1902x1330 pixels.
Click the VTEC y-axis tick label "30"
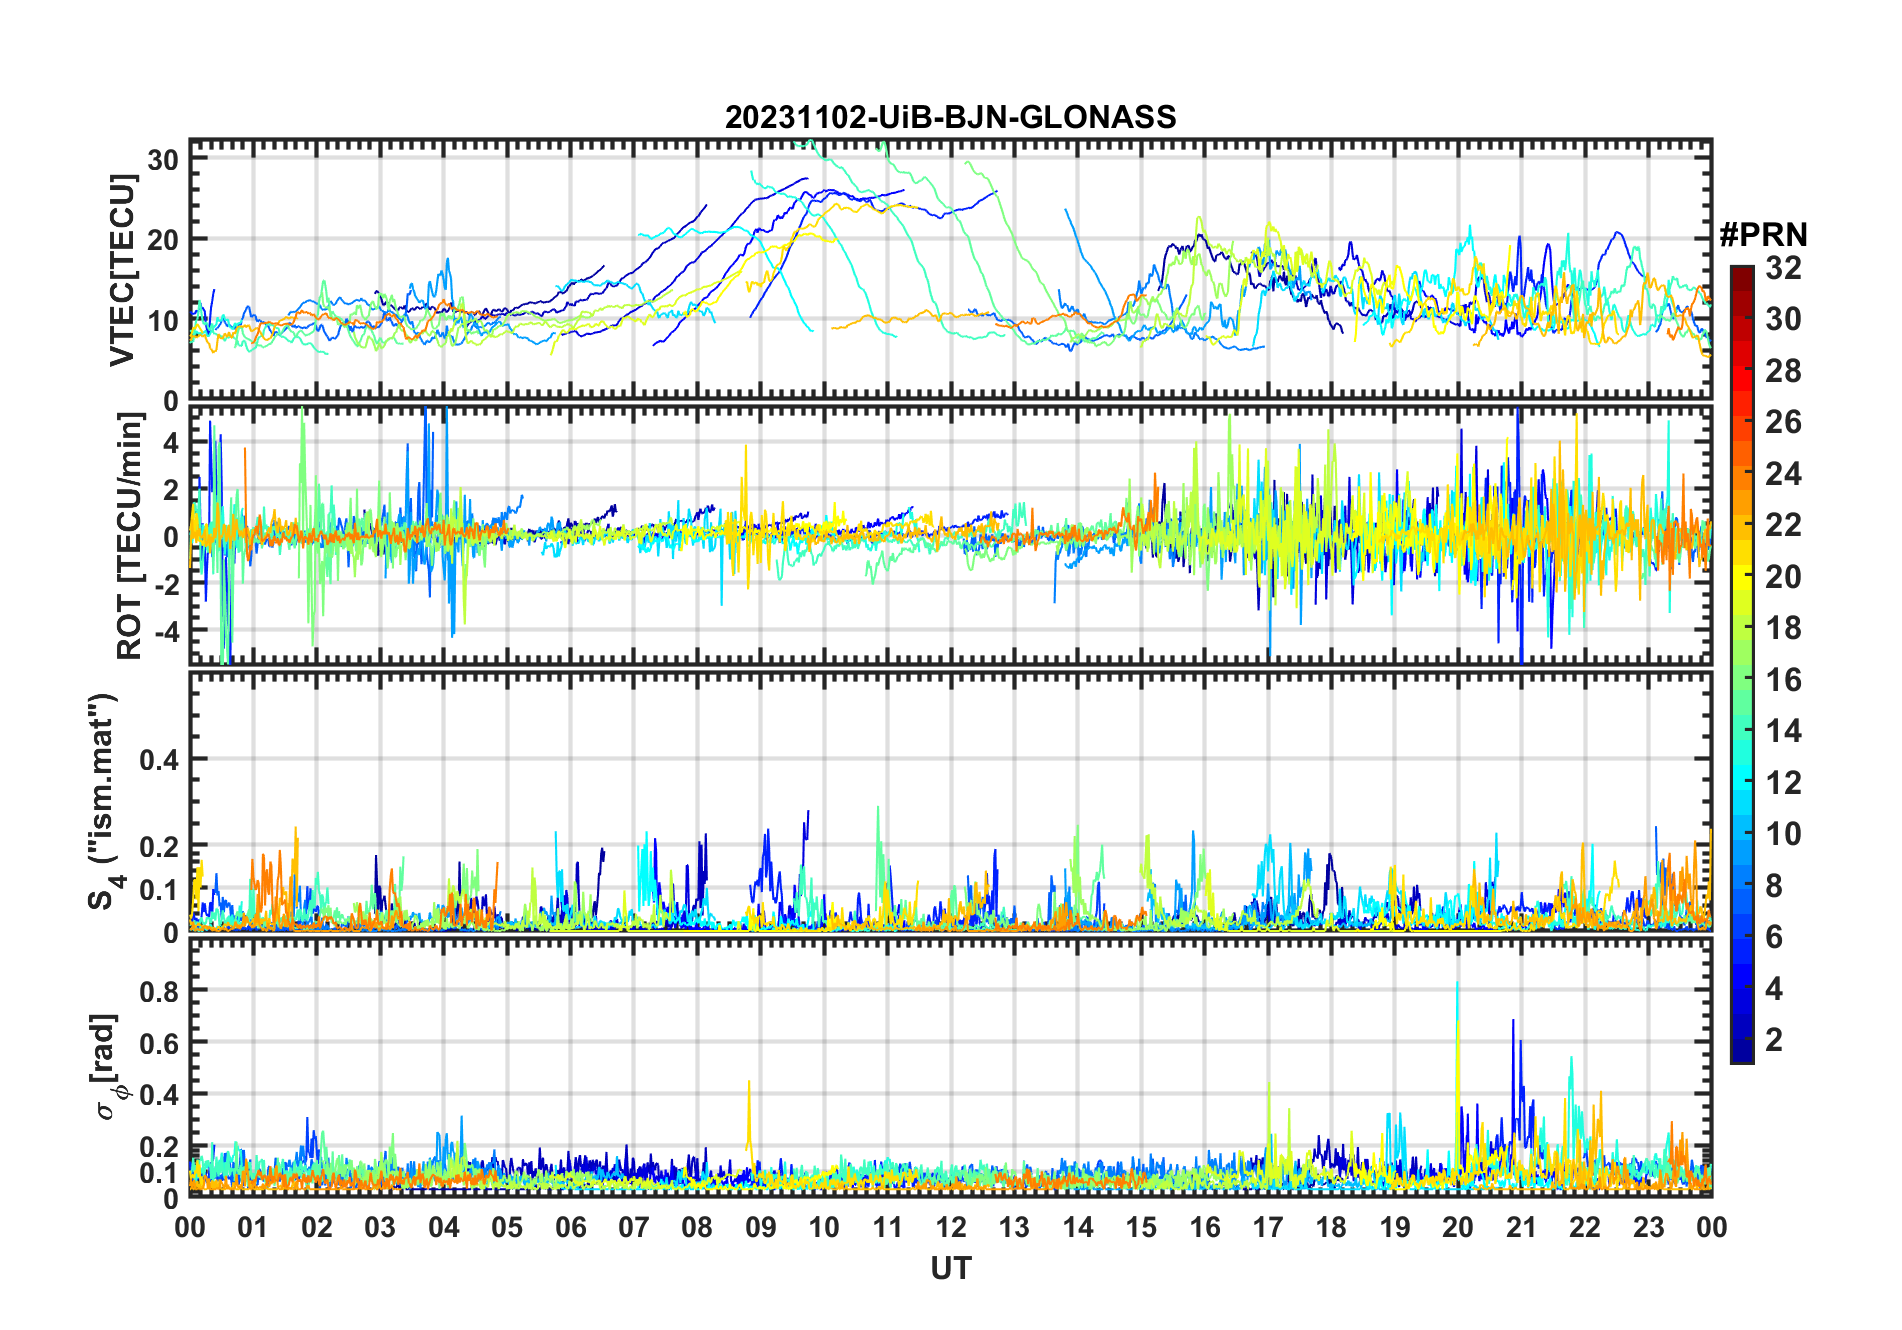click(x=163, y=159)
